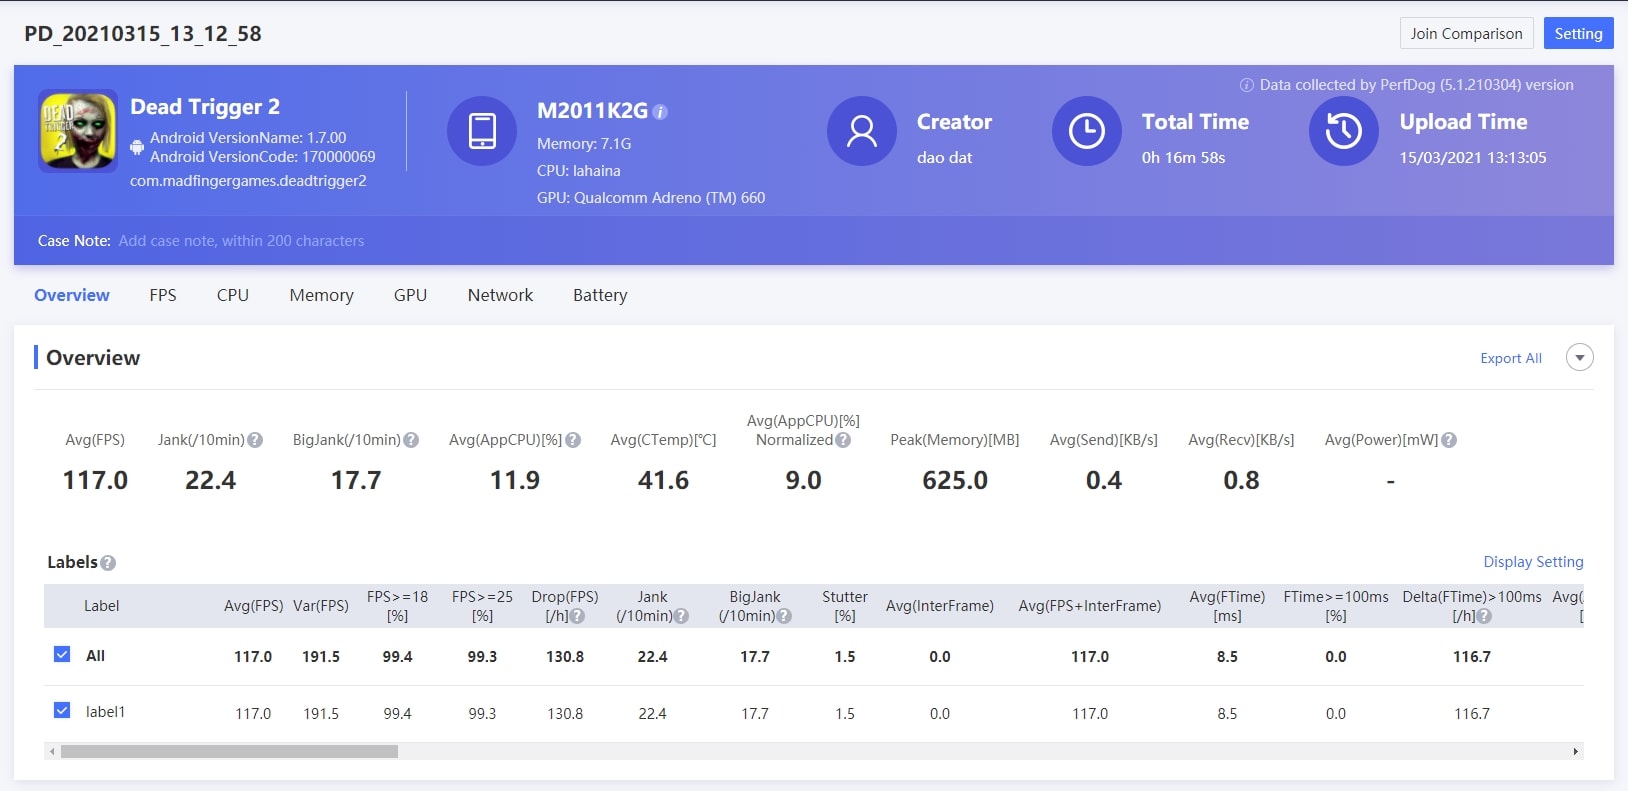Click the Var(FPS) column header
This screenshot has width=1628, height=791.
pyautogui.click(x=321, y=606)
